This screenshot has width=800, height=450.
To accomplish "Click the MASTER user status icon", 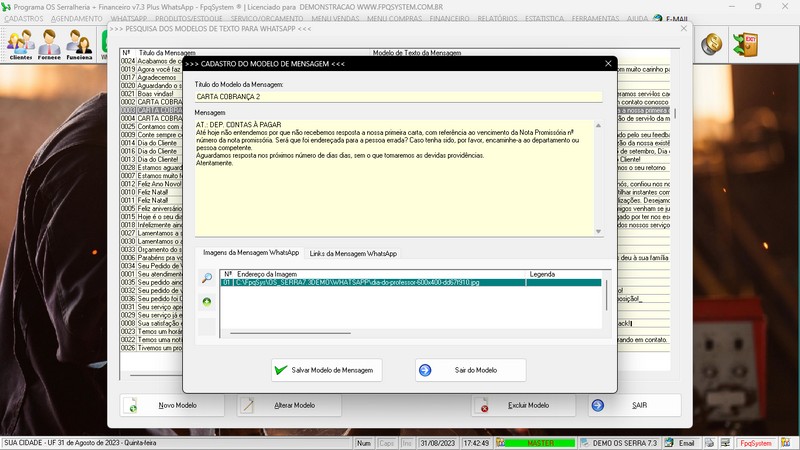I will coord(501,443).
